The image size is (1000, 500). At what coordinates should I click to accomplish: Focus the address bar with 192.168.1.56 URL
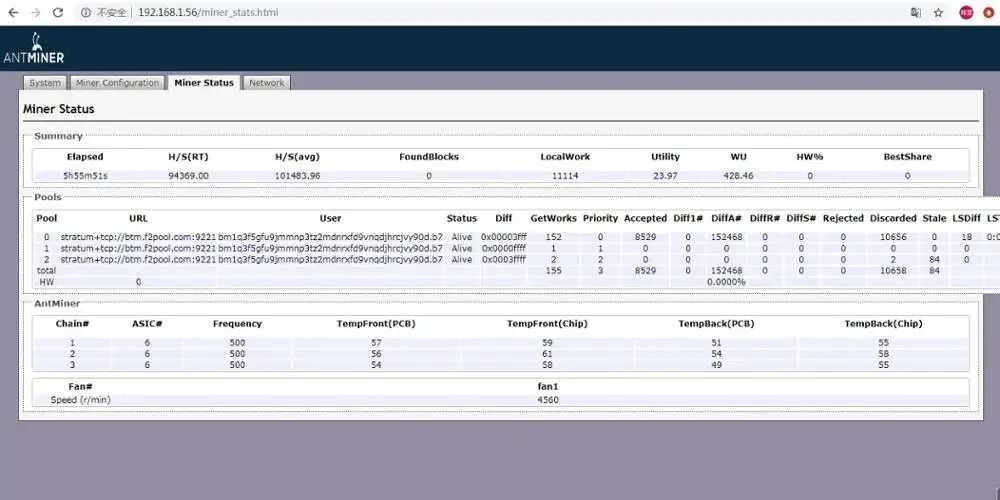coord(207,13)
